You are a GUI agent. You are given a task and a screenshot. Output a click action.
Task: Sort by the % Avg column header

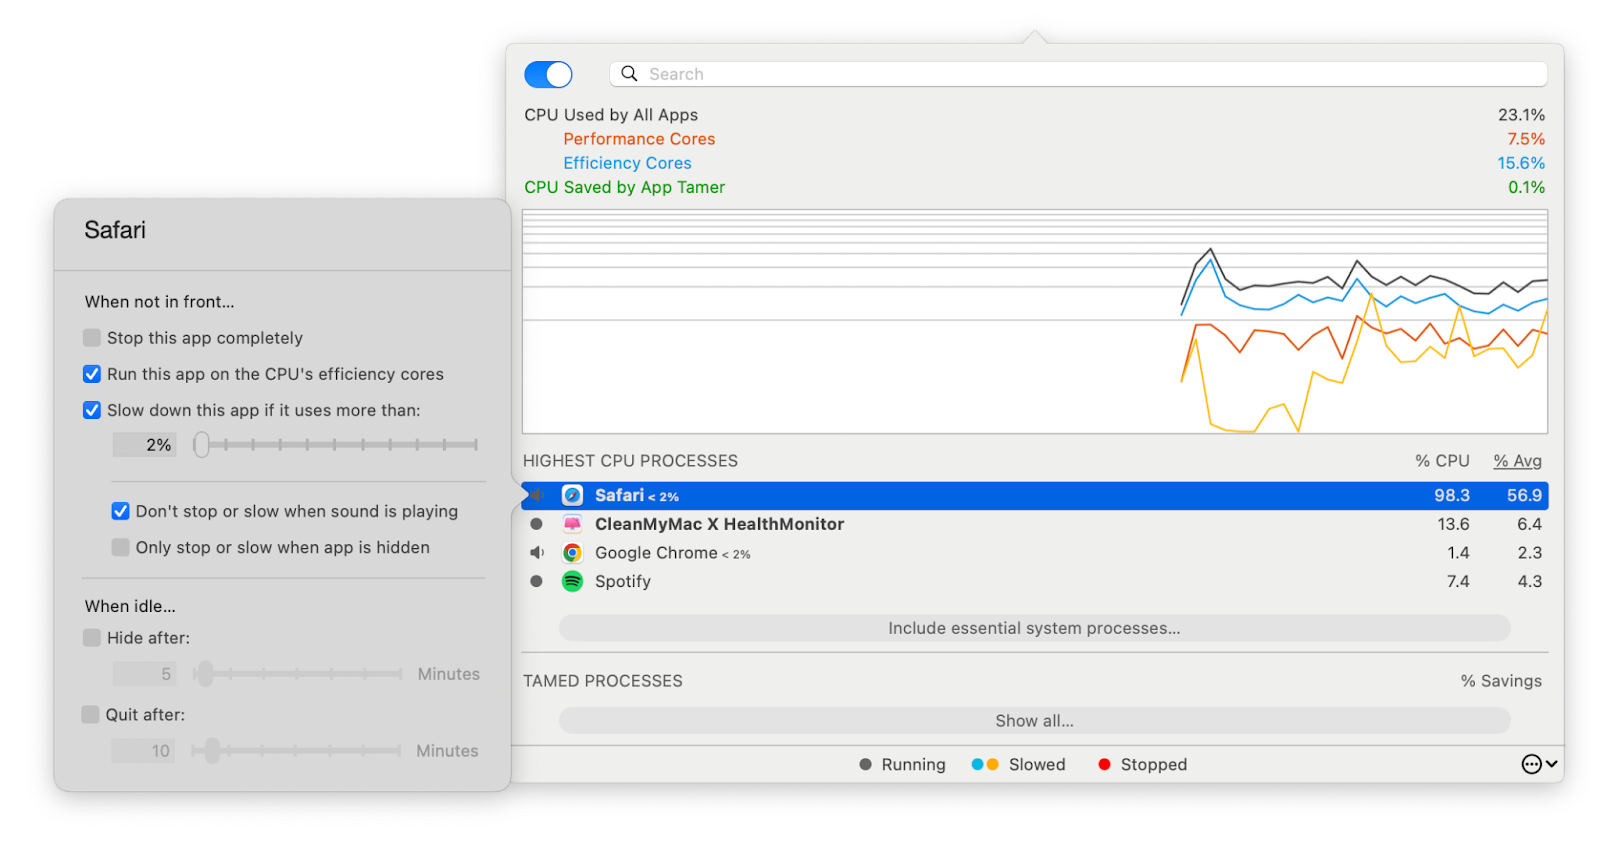coord(1517,461)
